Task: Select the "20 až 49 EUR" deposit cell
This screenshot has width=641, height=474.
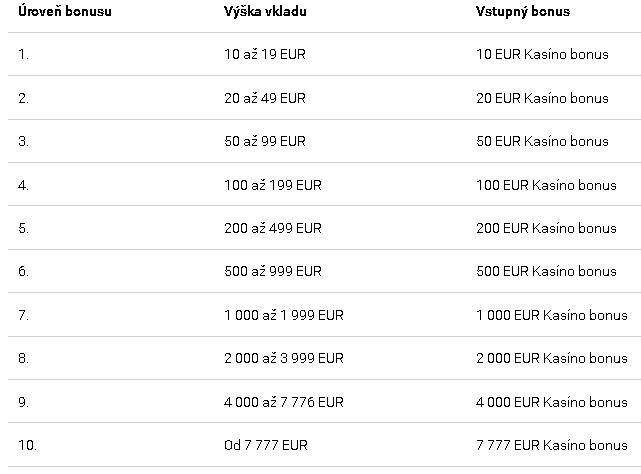Action: coord(265,98)
